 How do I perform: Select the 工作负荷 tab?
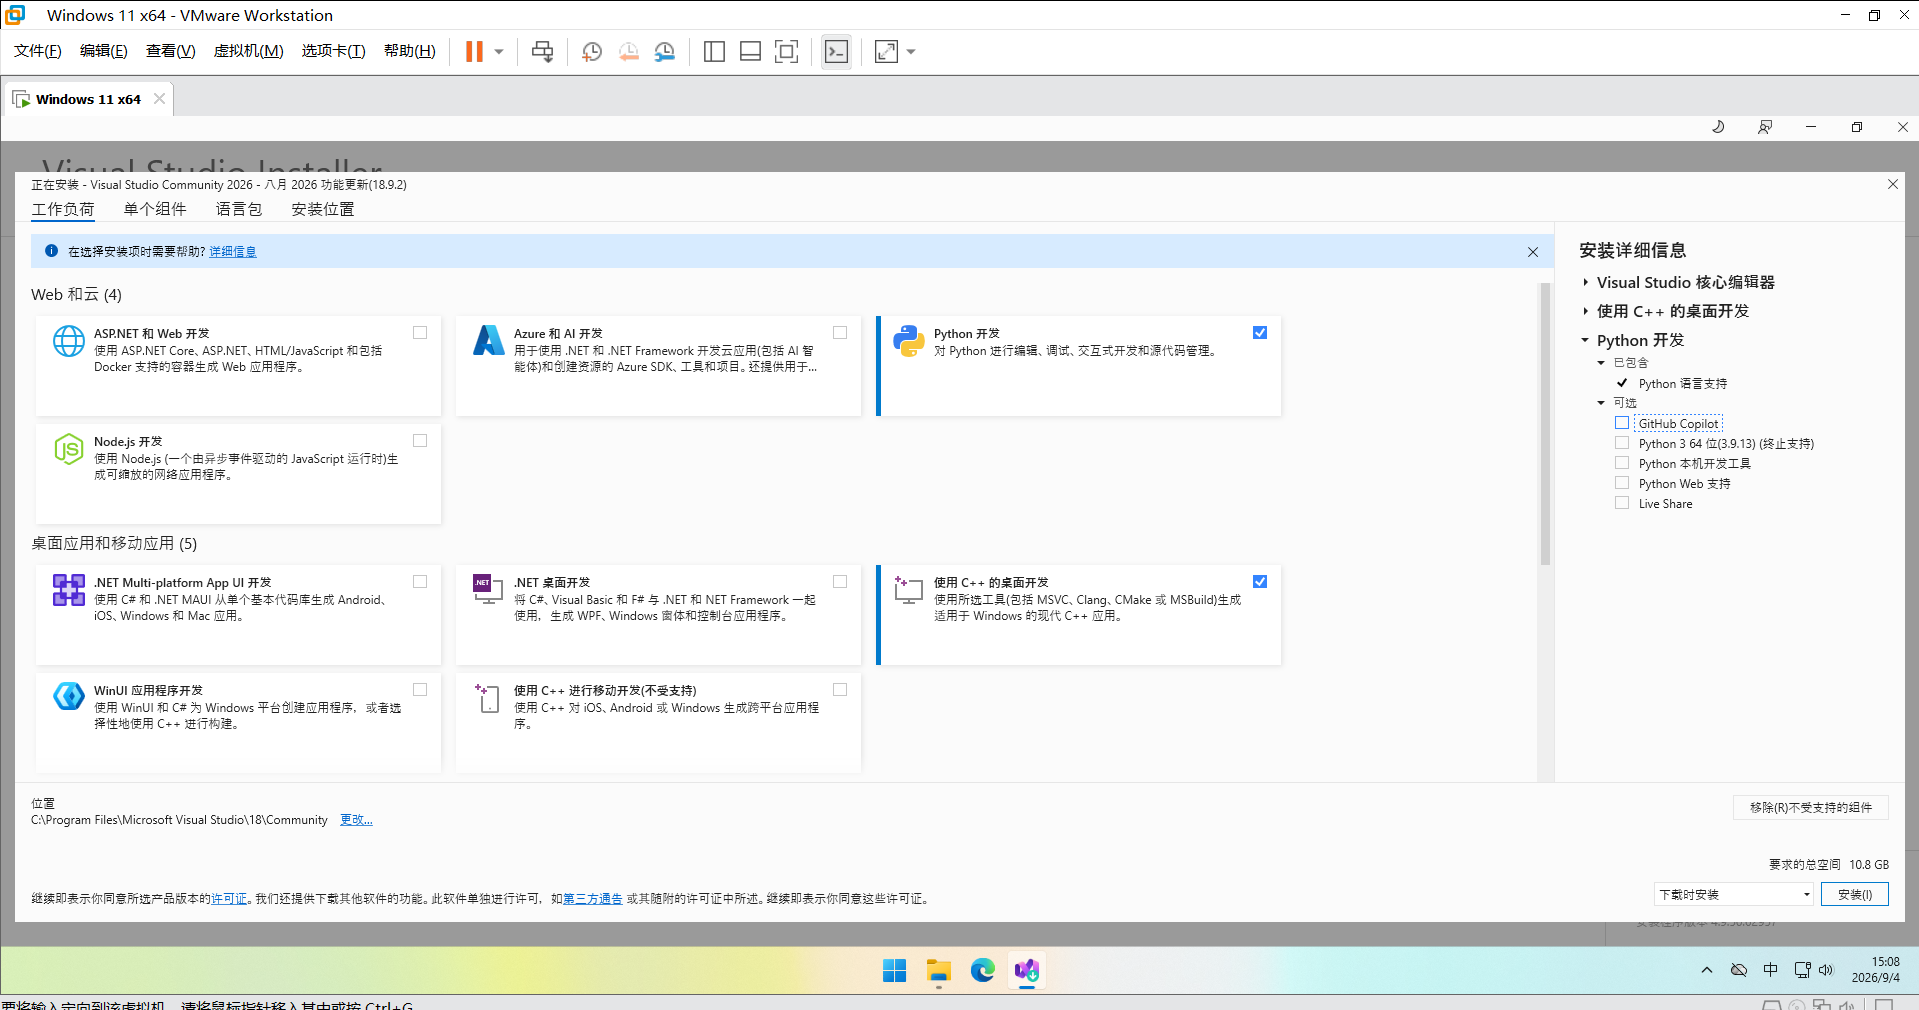tap(63, 209)
